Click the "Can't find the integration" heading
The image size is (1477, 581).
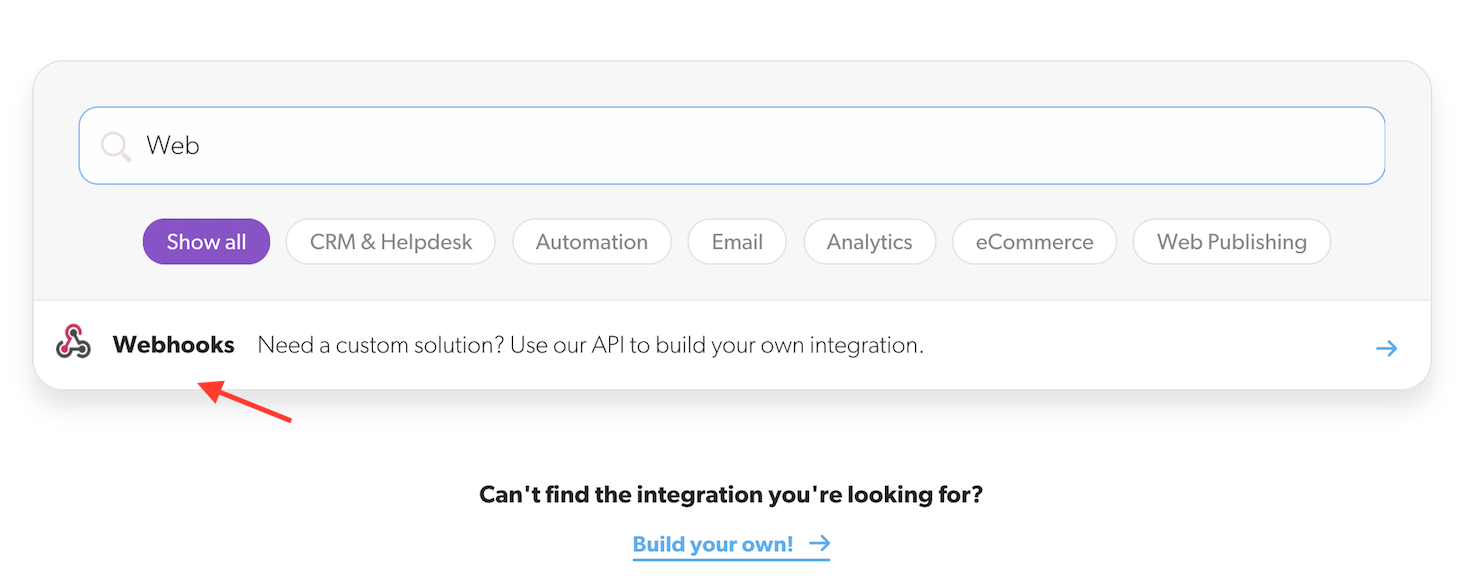pyautogui.click(x=731, y=494)
